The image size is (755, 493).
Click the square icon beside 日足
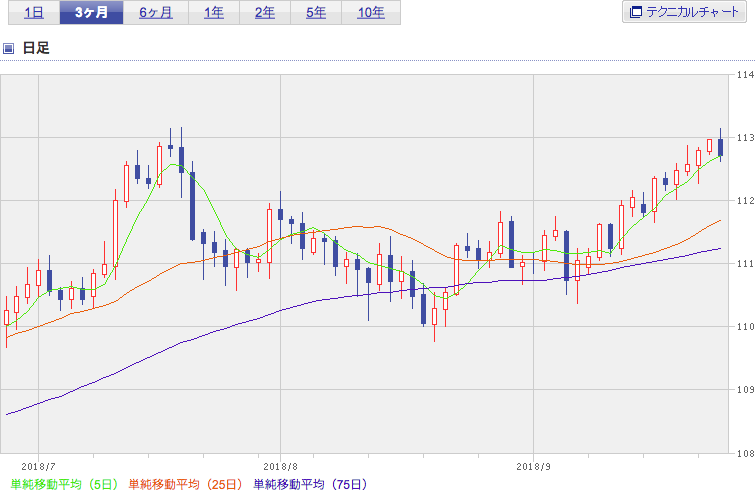pyautogui.click(x=8, y=48)
